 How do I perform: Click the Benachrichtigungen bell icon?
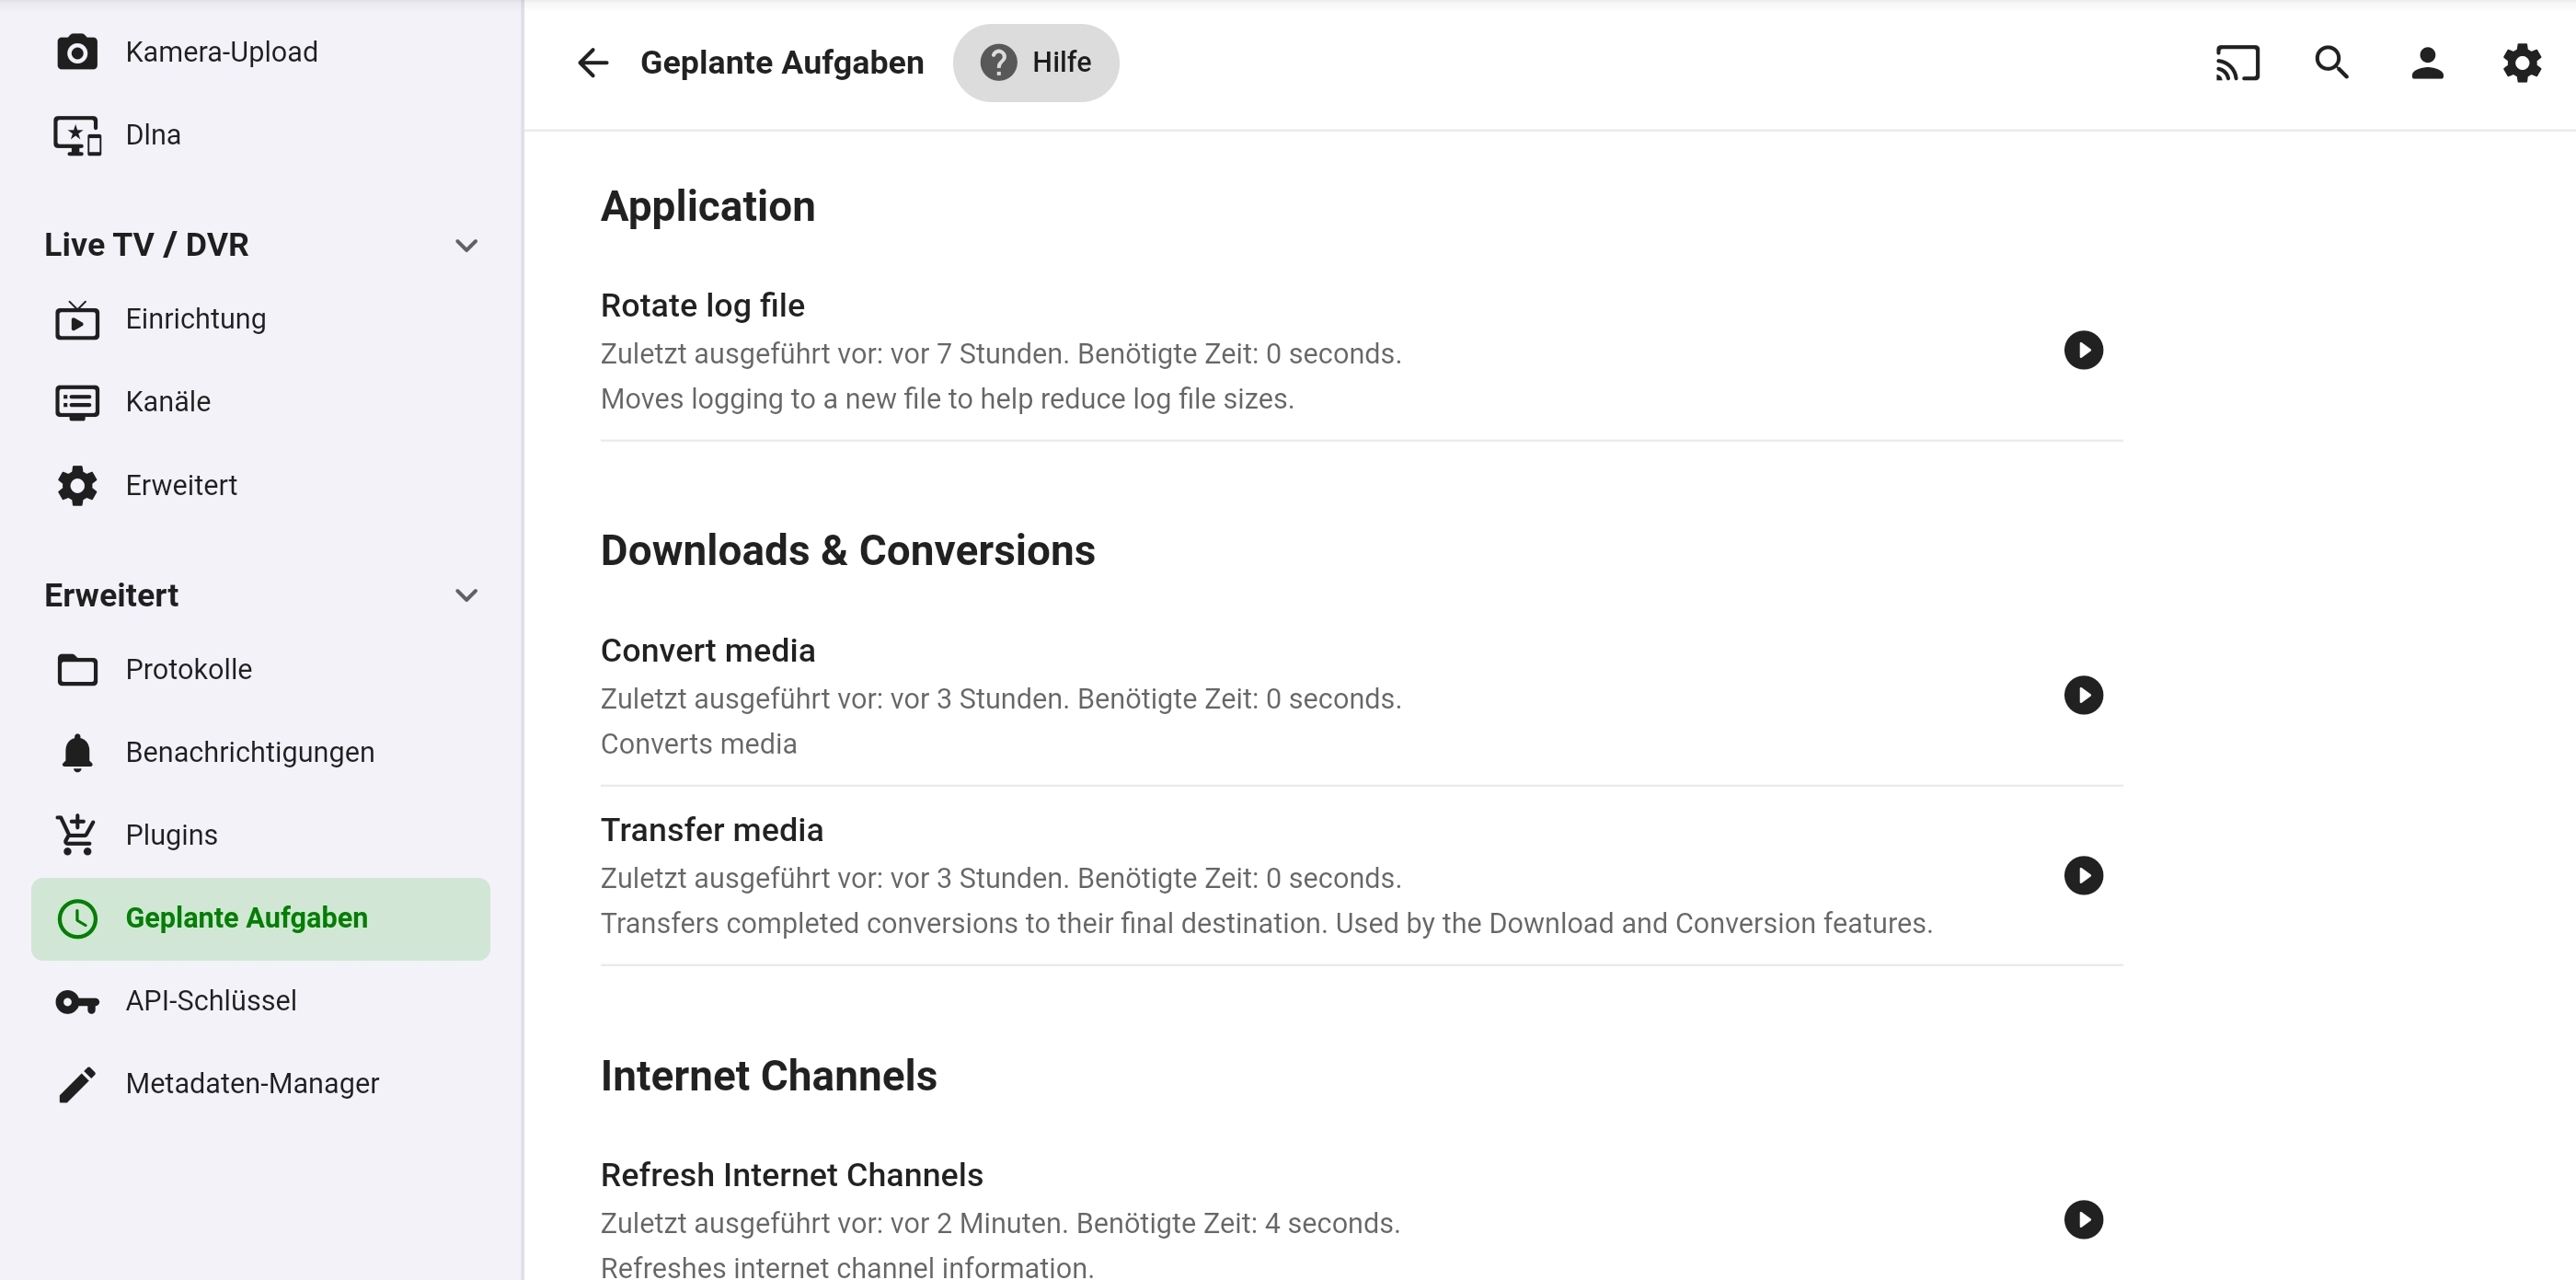click(77, 753)
